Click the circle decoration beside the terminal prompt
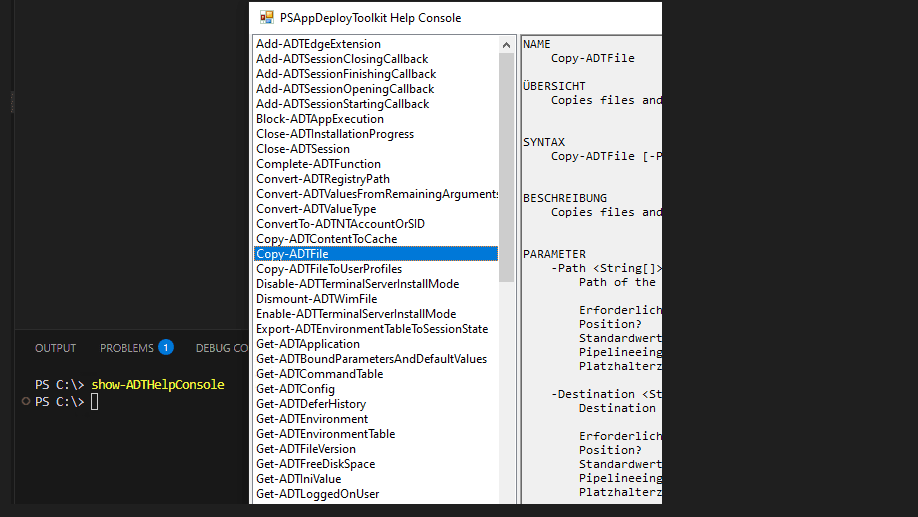 pyautogui.click(x=26, y=401)
